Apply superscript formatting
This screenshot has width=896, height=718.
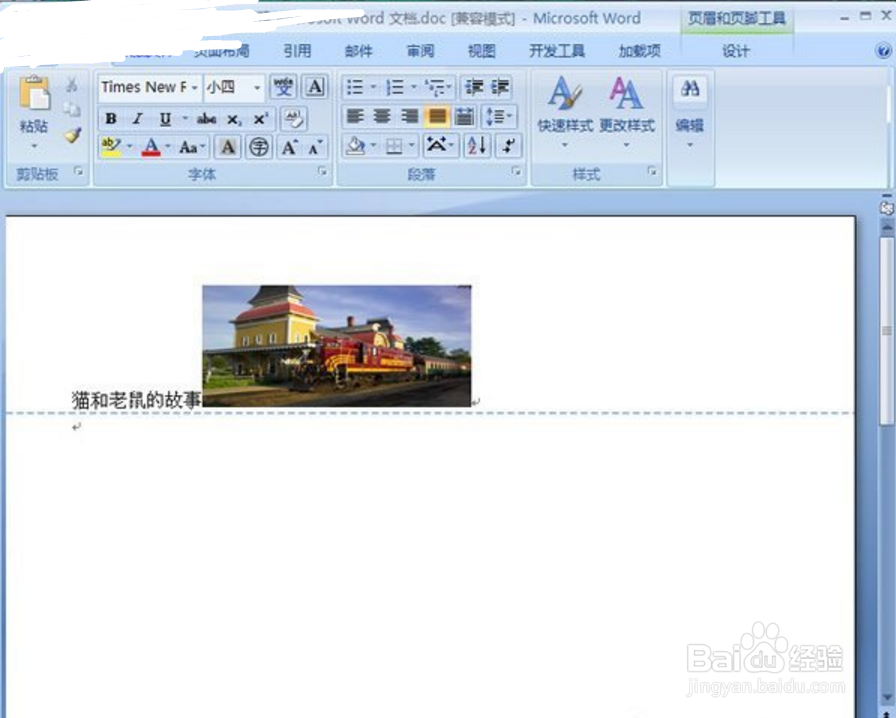pyautogui.click(x=261, y=119)
